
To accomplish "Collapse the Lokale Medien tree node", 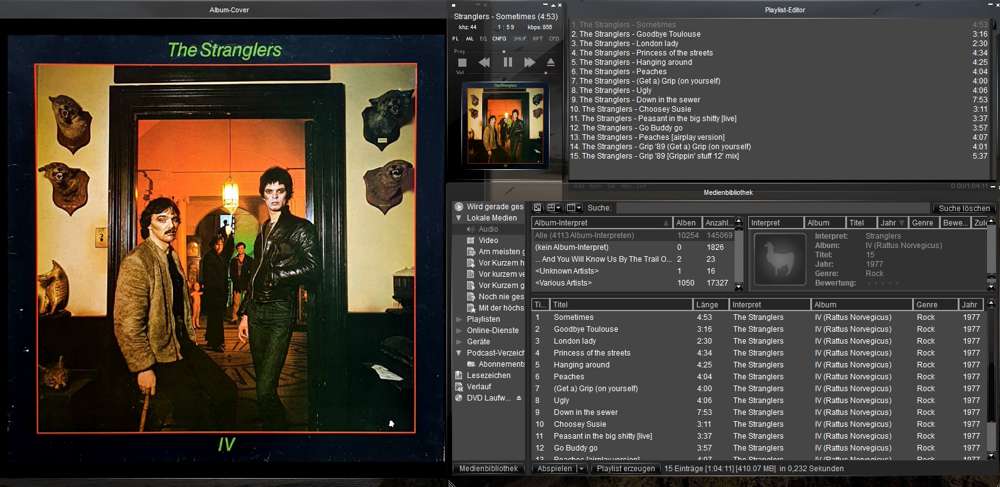I will pyautogui.click(x=459, y=217).
